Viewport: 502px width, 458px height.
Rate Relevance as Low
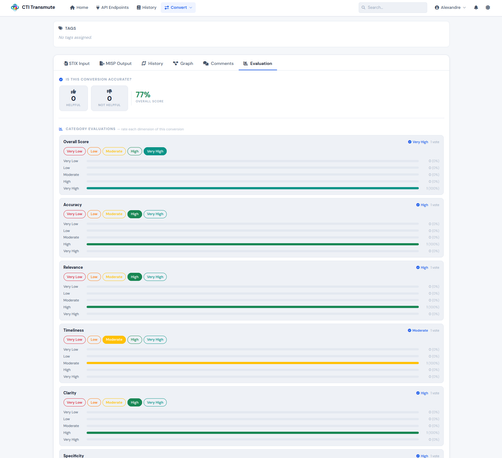(x=94, y=277)
